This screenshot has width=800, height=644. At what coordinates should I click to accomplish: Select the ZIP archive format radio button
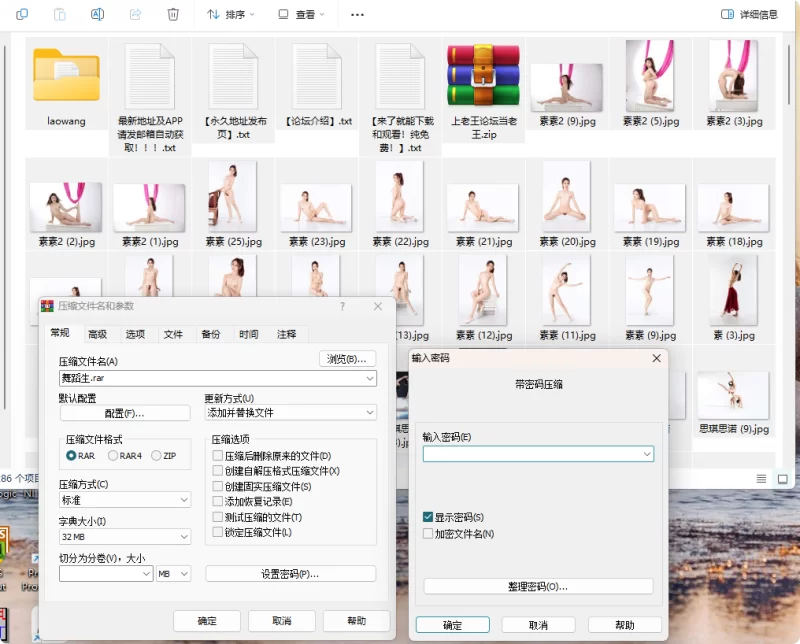click(x=157, y=456)
